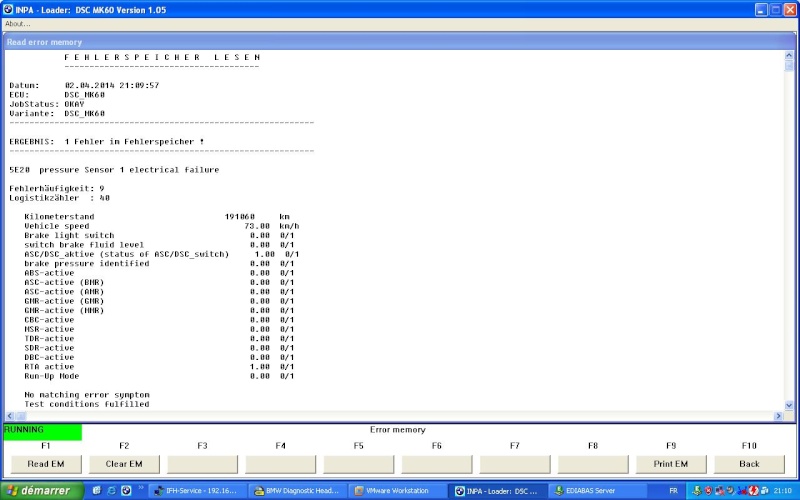The width and height of the screenshot is (800, 500).
Task: Click the Error memory status label
Action: (x=398, y=430)
